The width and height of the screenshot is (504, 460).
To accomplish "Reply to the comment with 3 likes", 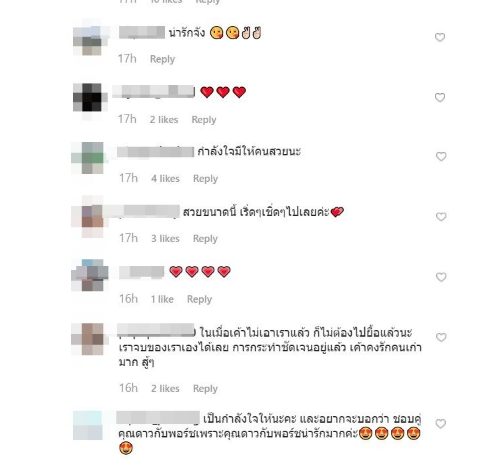I will (205, 238).
